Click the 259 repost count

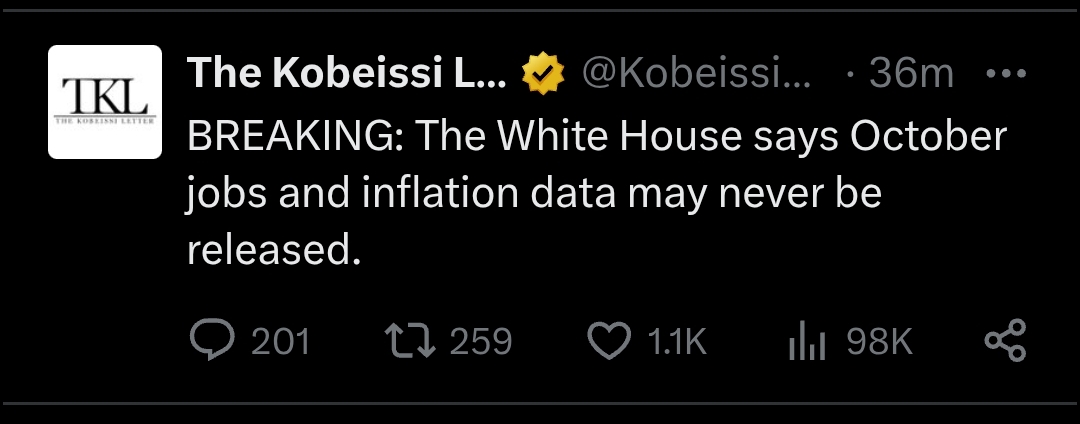480,342
